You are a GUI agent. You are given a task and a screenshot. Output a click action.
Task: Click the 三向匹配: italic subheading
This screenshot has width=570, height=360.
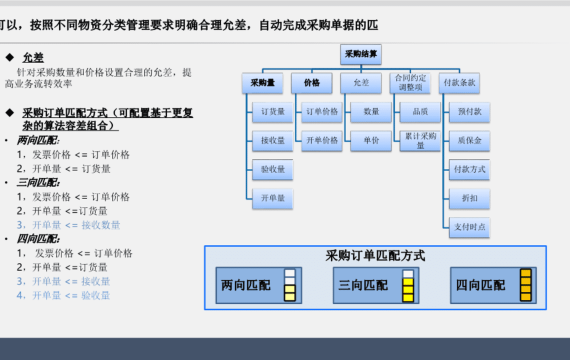[x=38, y=183]
